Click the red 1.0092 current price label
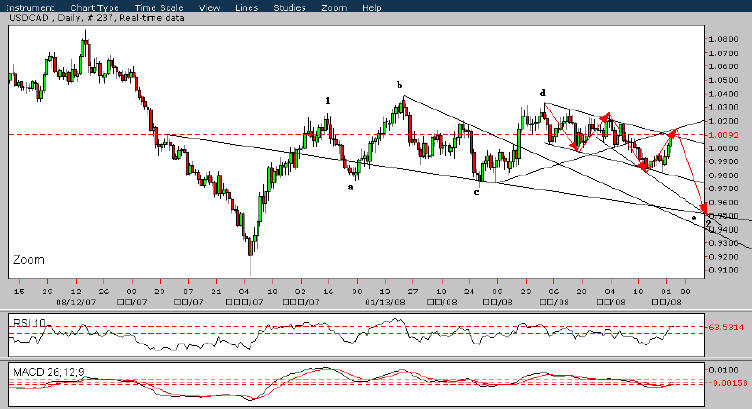Screen dimensions: 752x409 725,135
